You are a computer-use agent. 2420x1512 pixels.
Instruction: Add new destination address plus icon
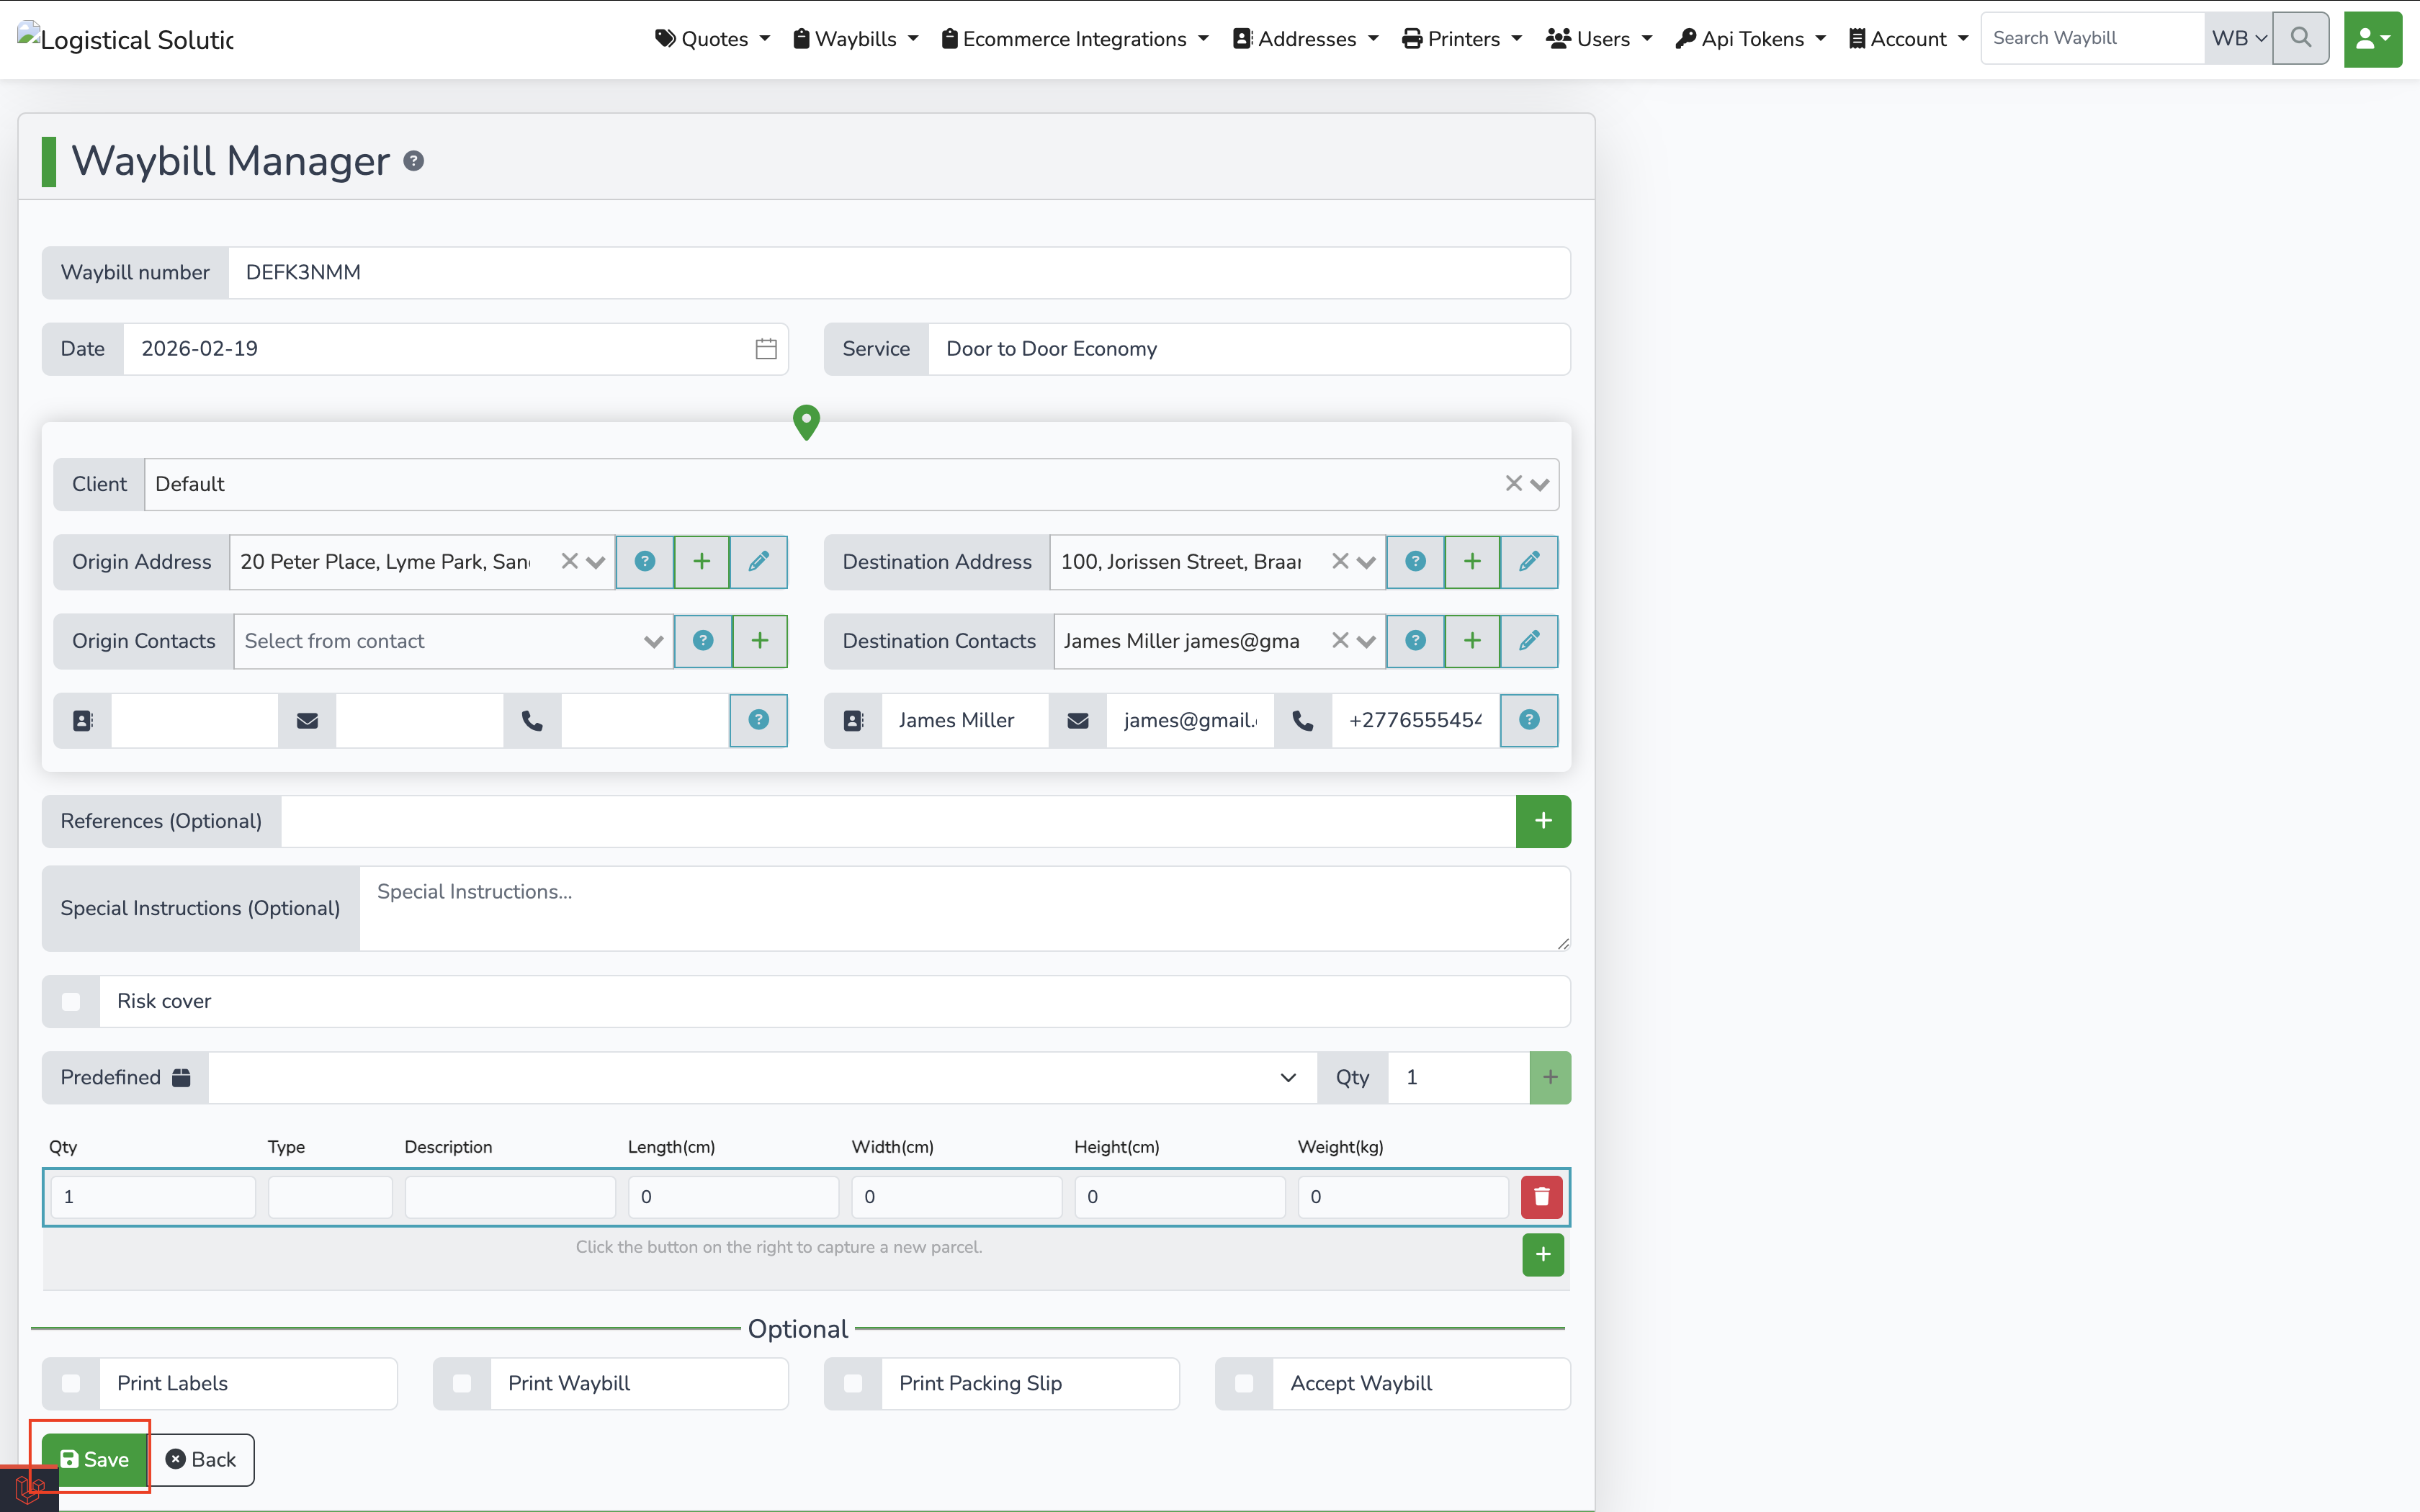[x=1471, y=562]
